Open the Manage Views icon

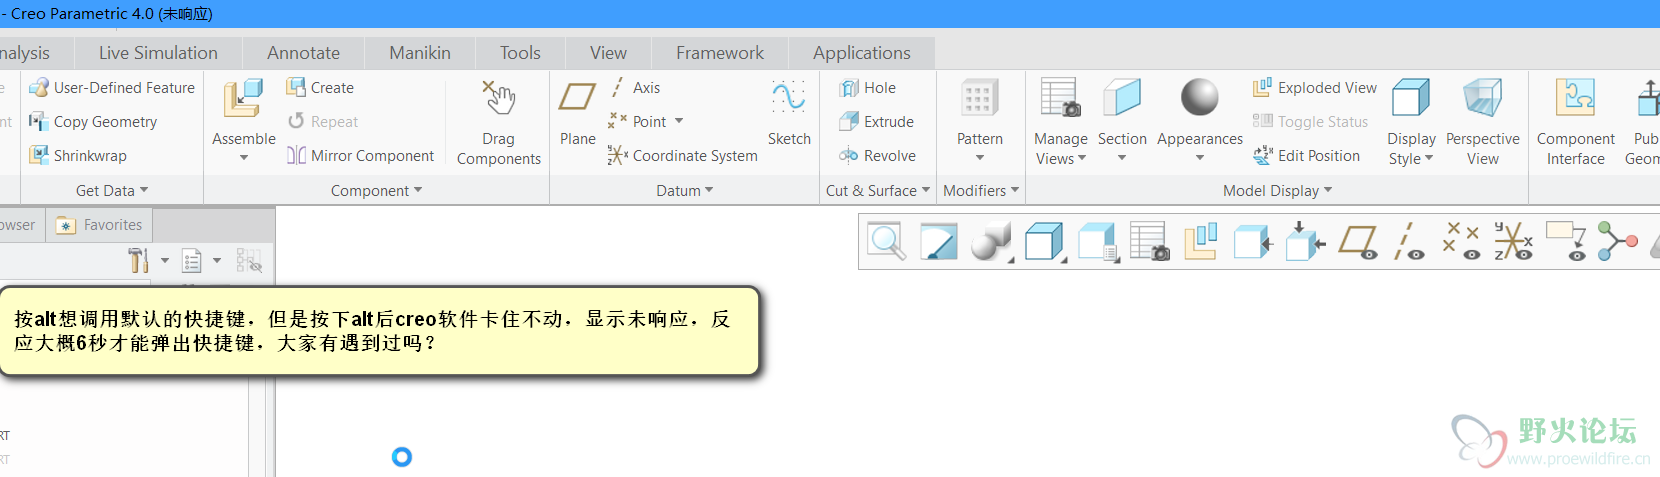(x=1060, y=98)
